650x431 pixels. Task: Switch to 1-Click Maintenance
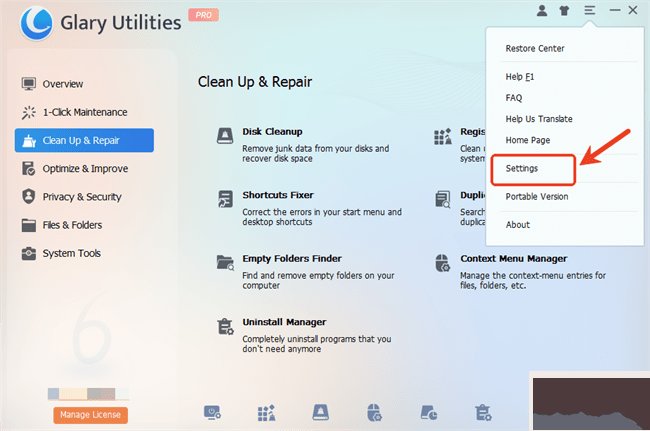85,112
